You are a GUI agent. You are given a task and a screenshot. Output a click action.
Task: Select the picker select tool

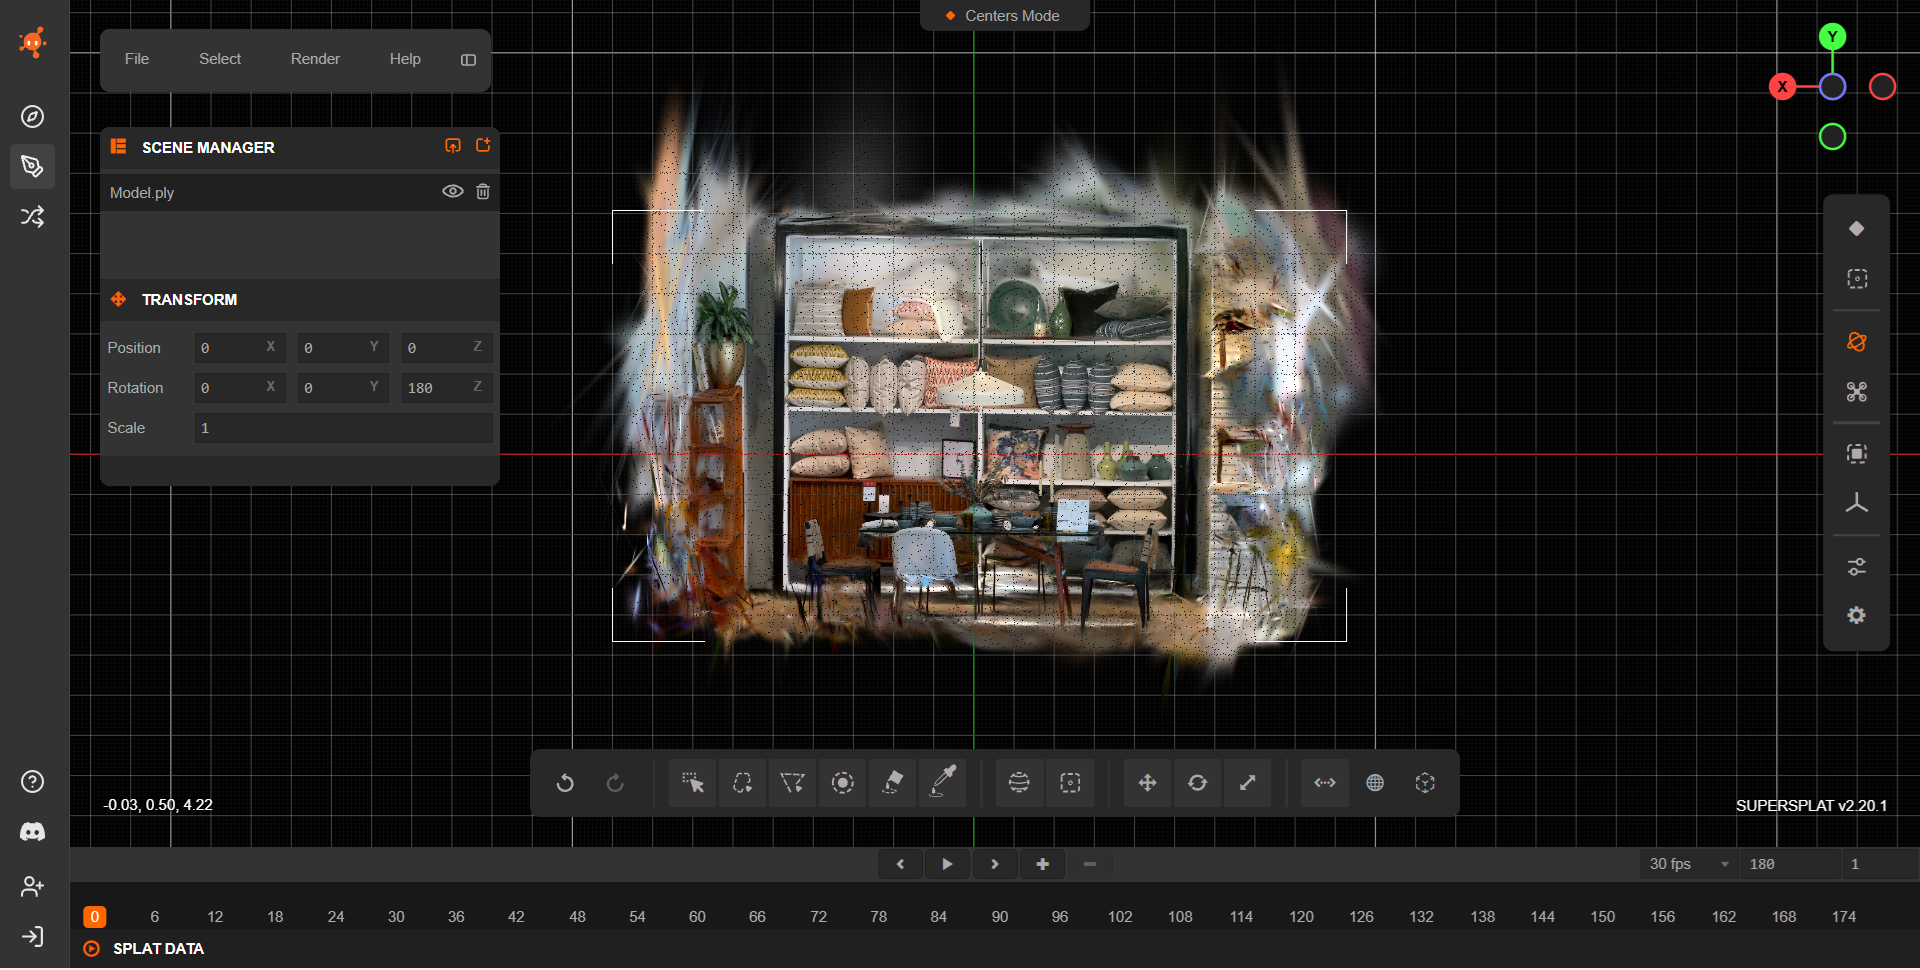click(x=692, y=783)
